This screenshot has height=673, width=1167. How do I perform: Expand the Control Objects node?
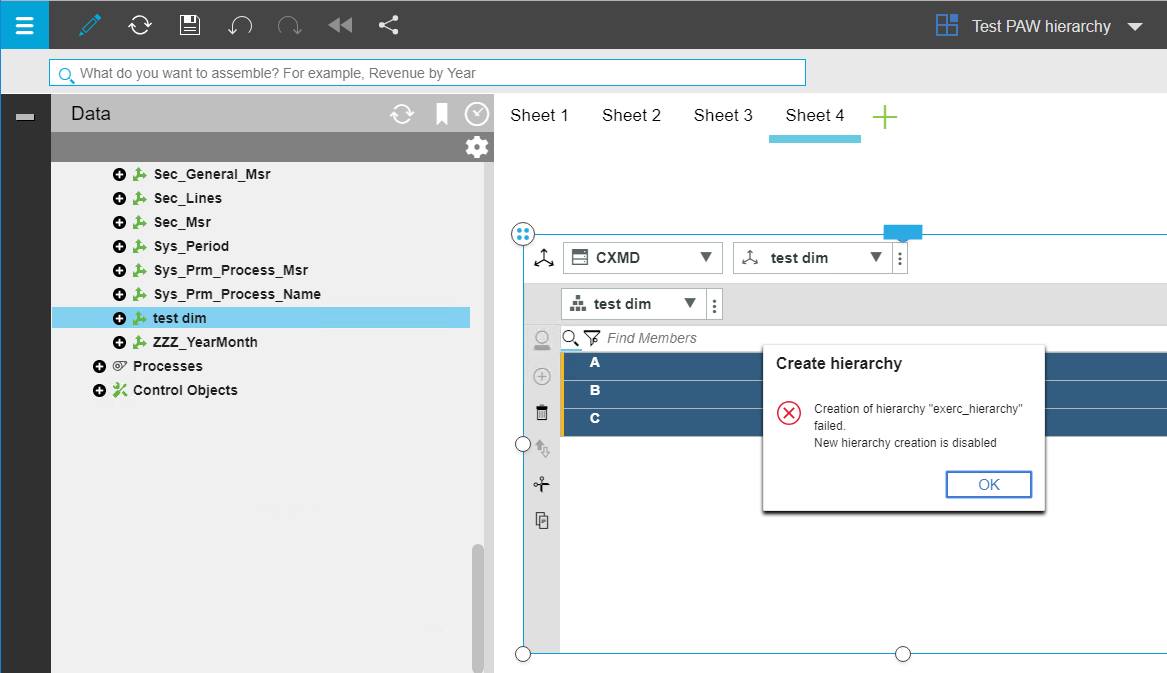coord(99,390)
